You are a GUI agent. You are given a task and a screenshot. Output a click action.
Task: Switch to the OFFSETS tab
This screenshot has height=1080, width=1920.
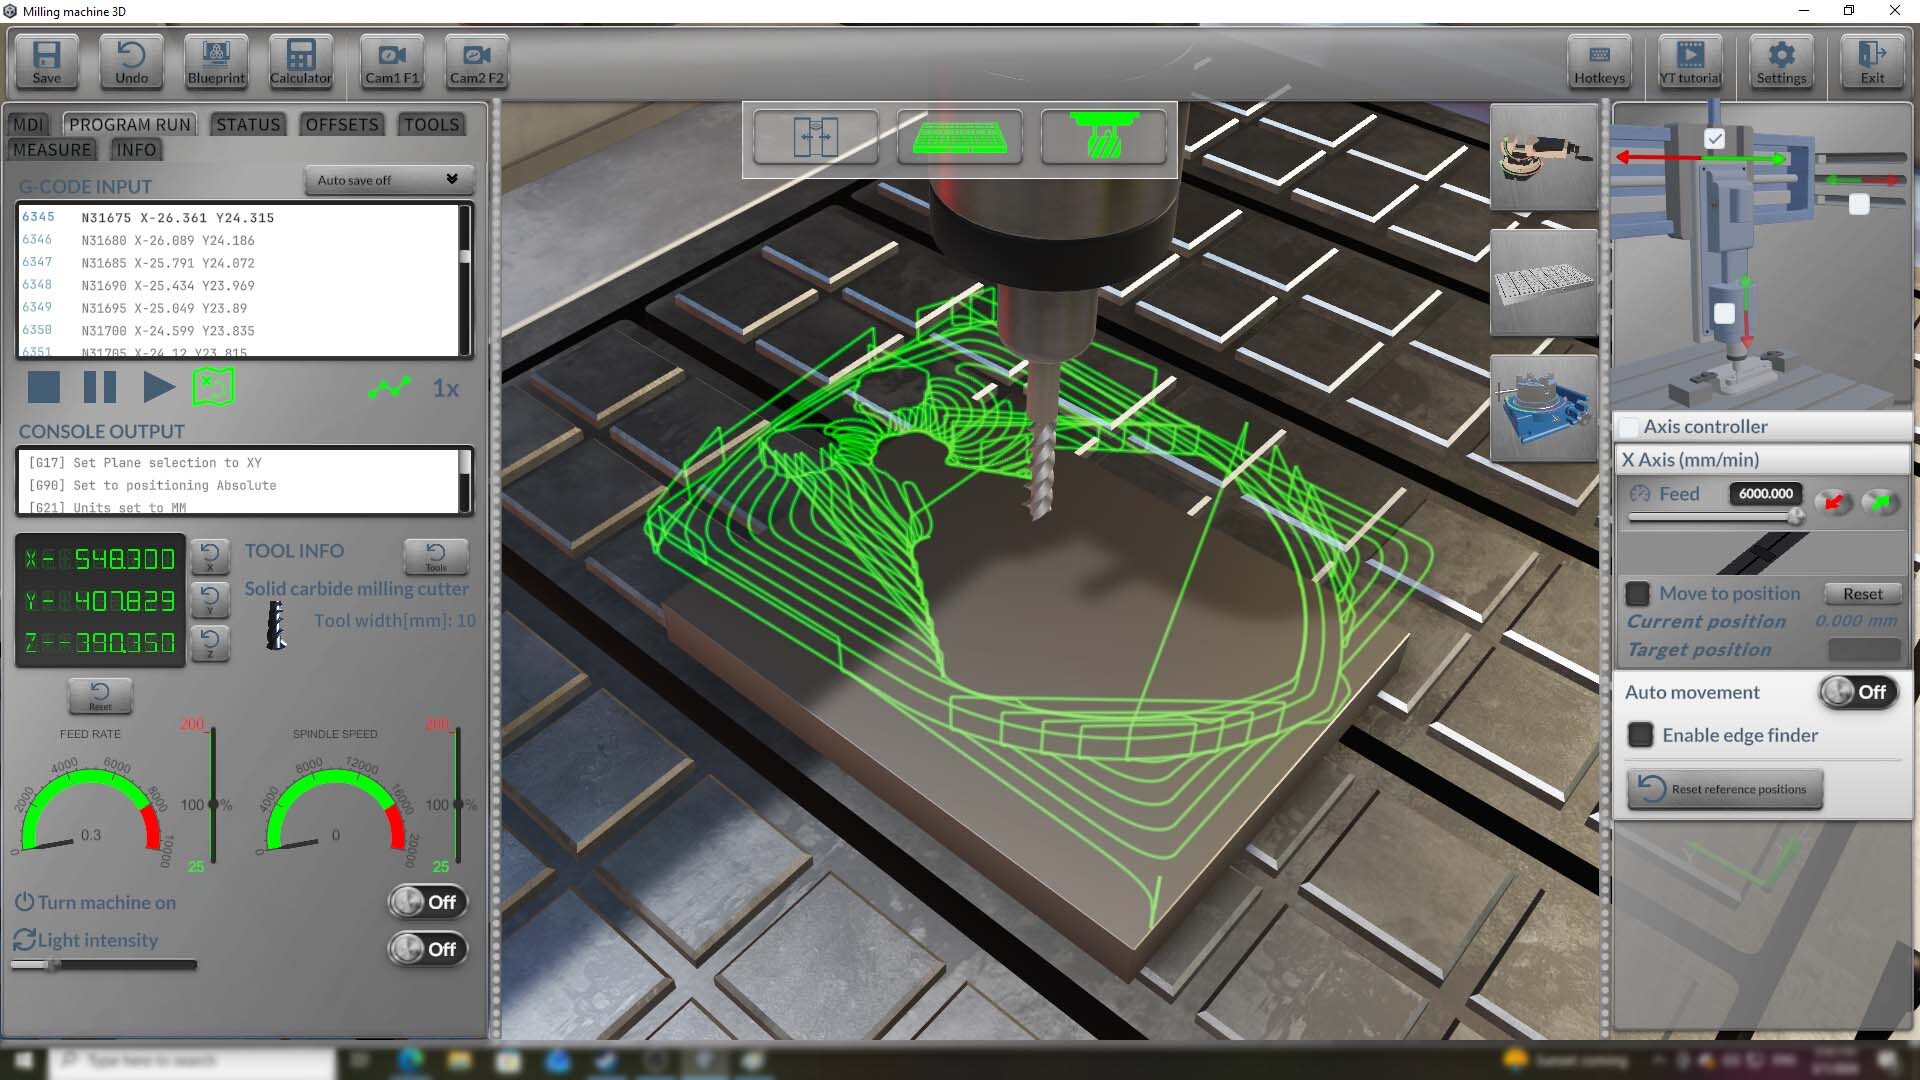pyautogui.click(x=341, y=124)
